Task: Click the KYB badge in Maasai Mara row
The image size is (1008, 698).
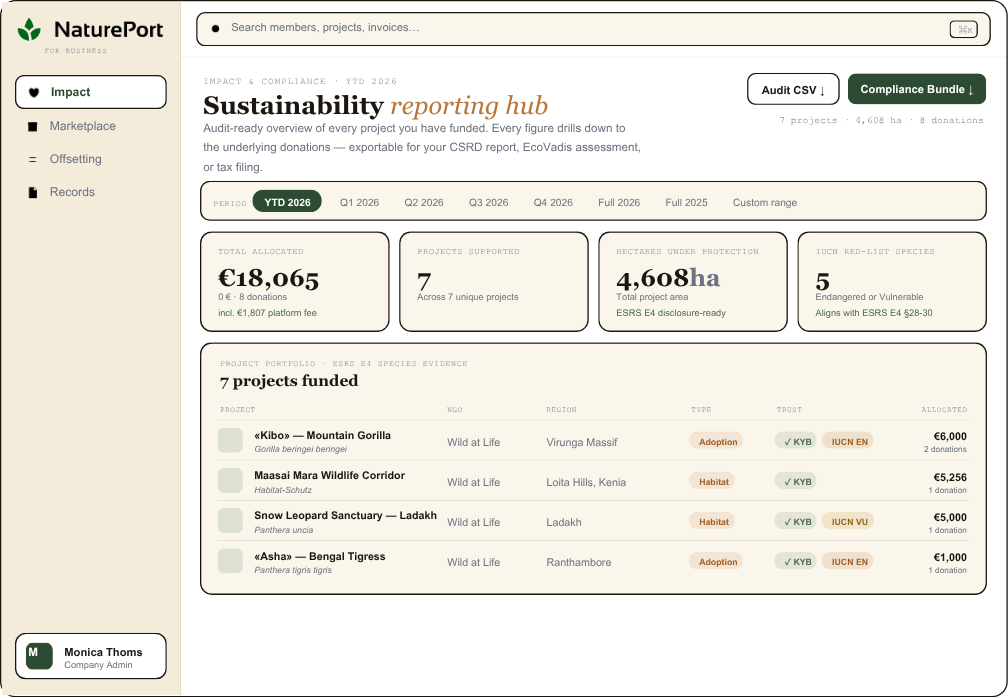Action: coord(796,481)
